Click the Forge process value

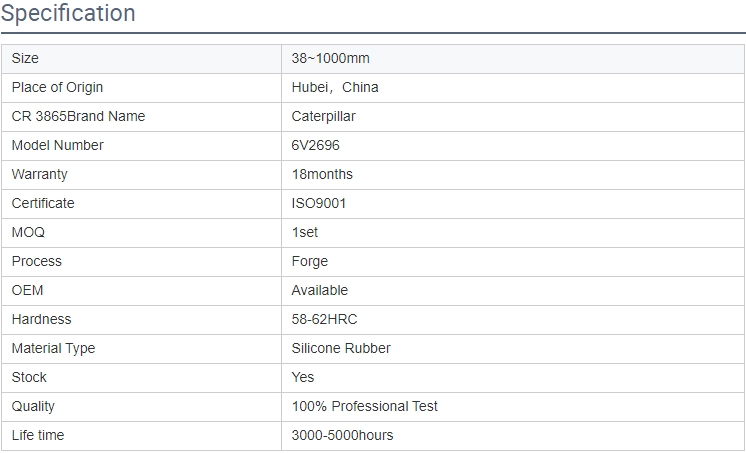coord(310,262)
